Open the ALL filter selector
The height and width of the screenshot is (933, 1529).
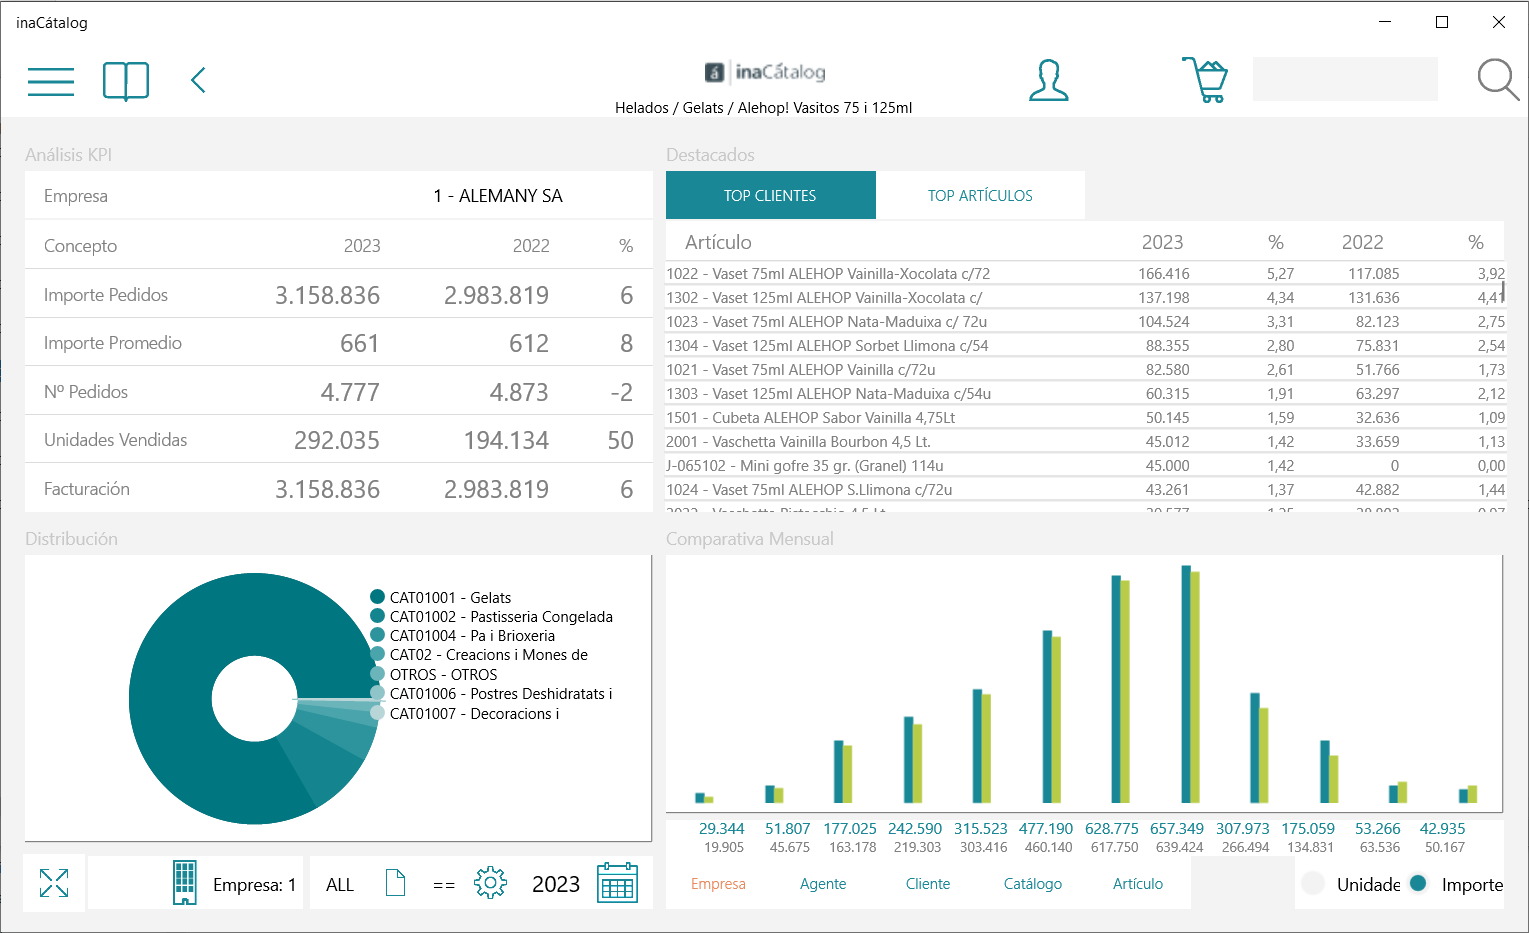340,885
